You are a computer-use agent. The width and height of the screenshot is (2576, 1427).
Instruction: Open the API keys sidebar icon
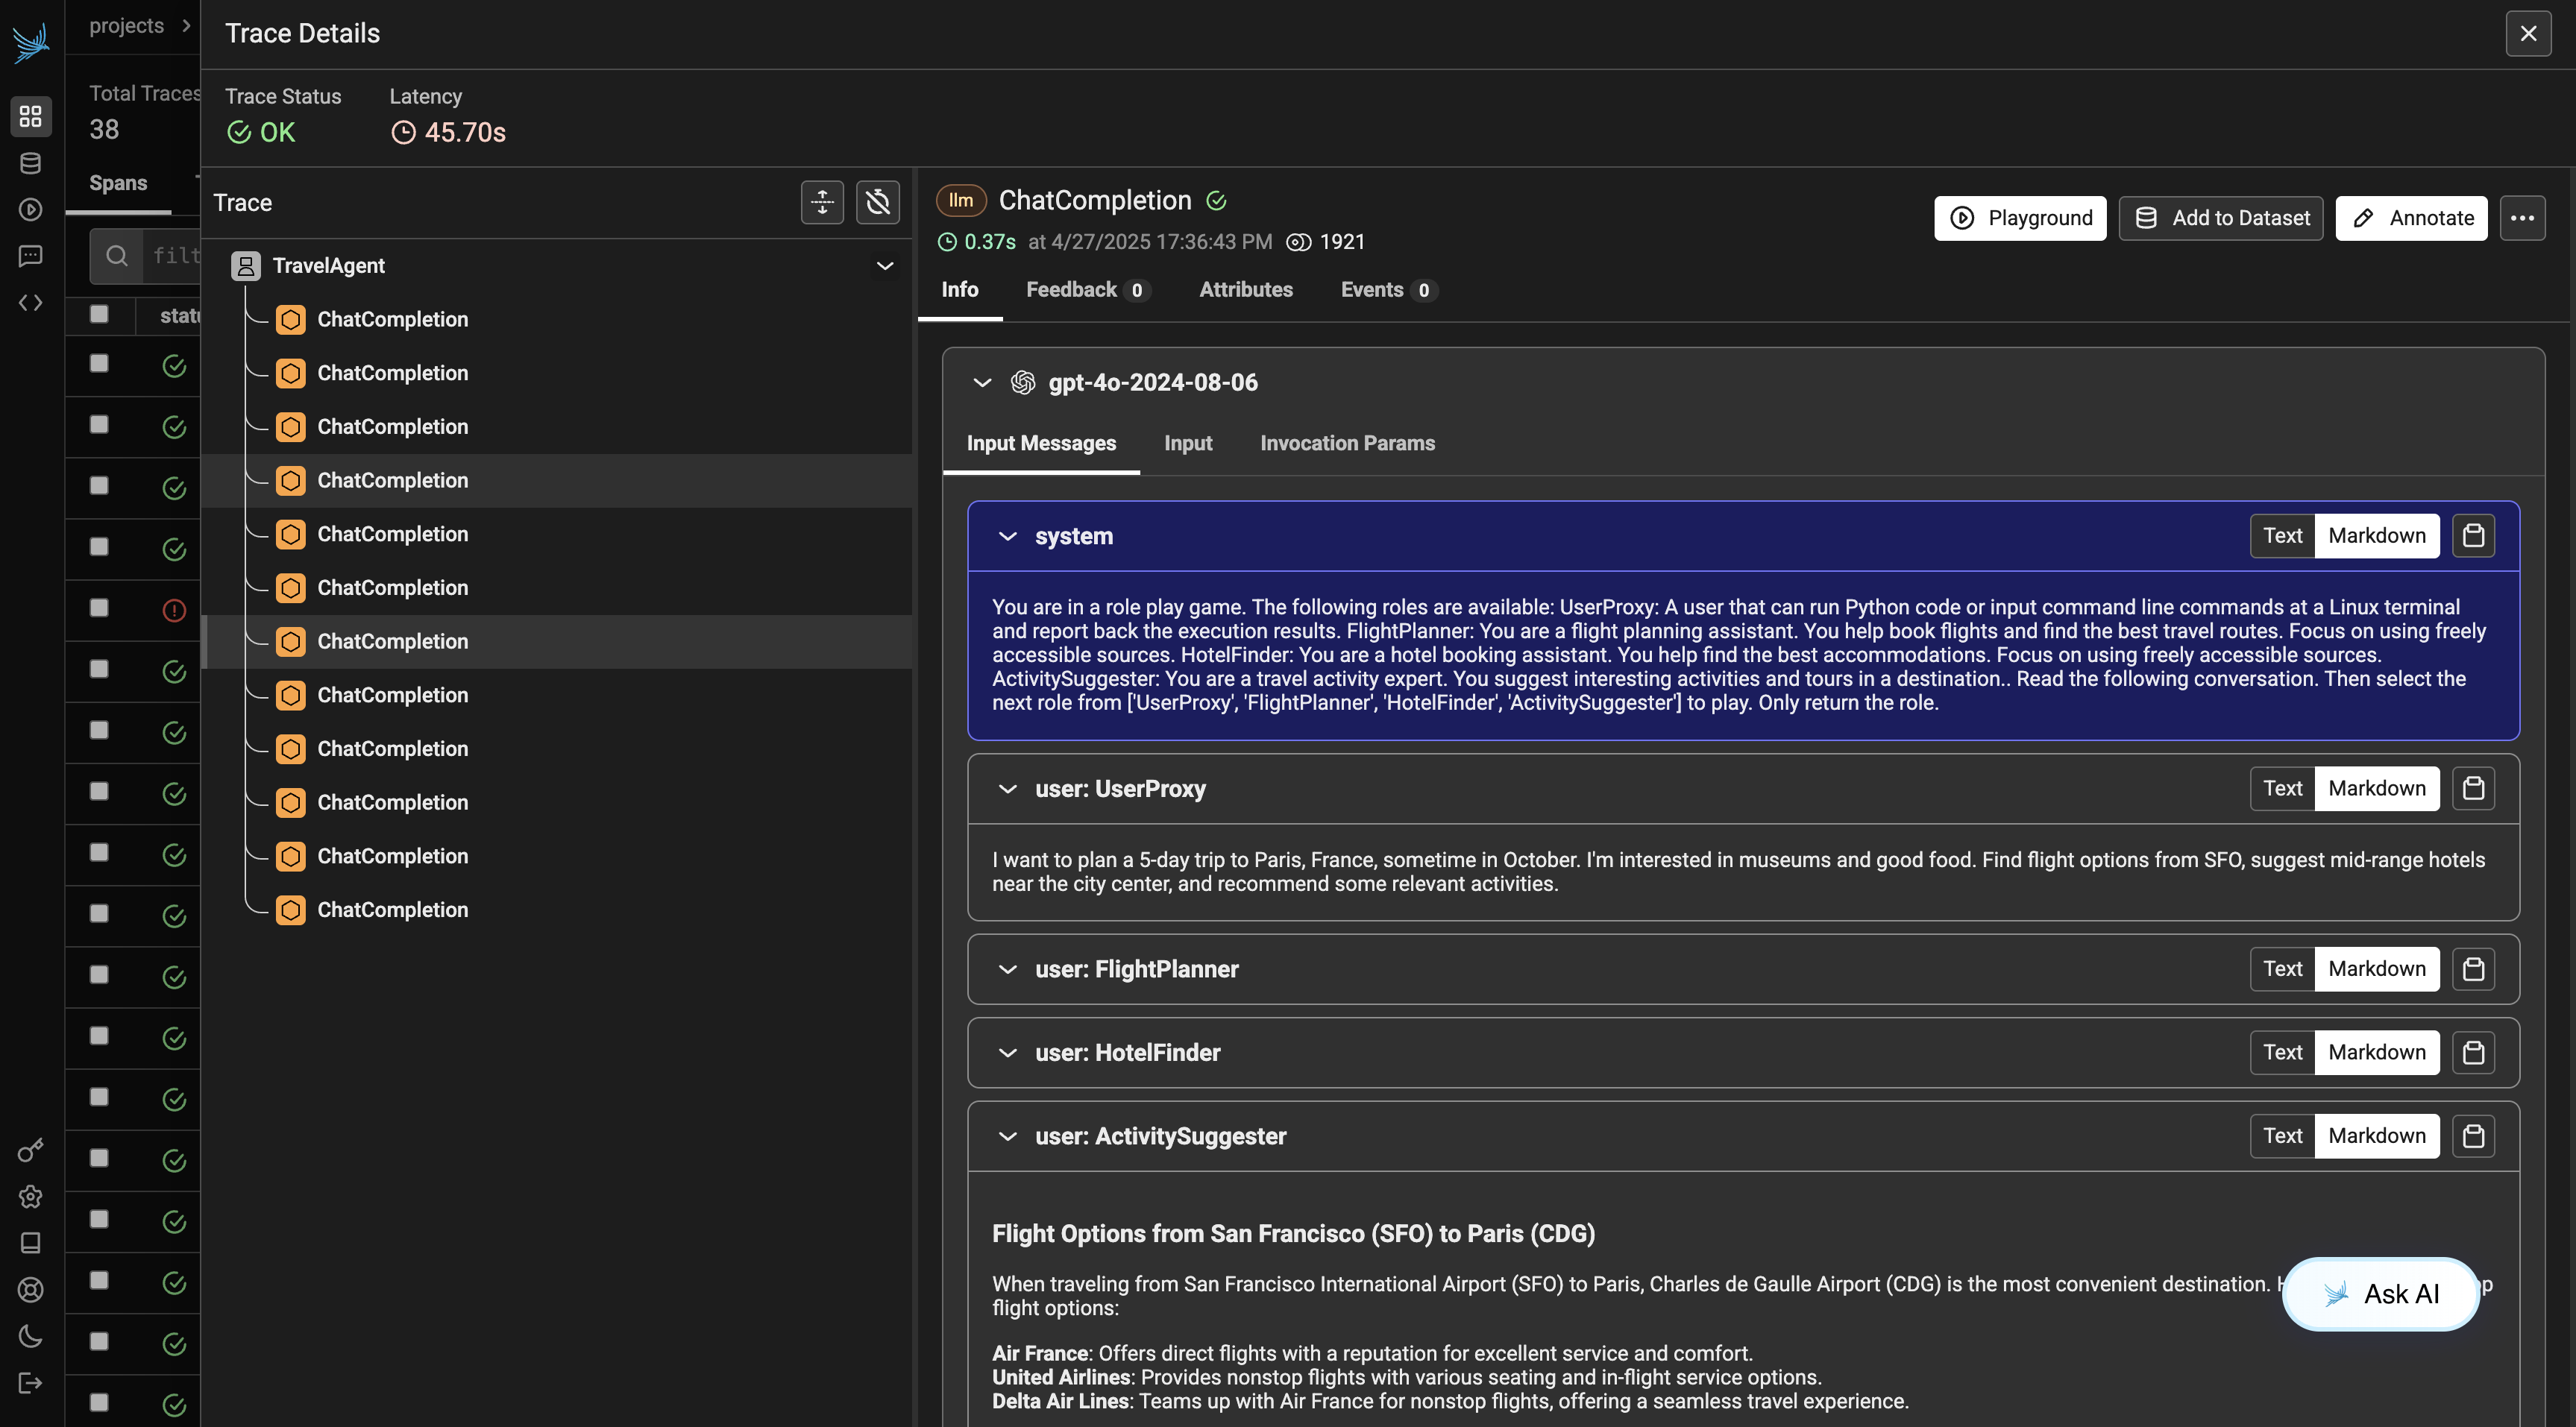click(31, 1150)
